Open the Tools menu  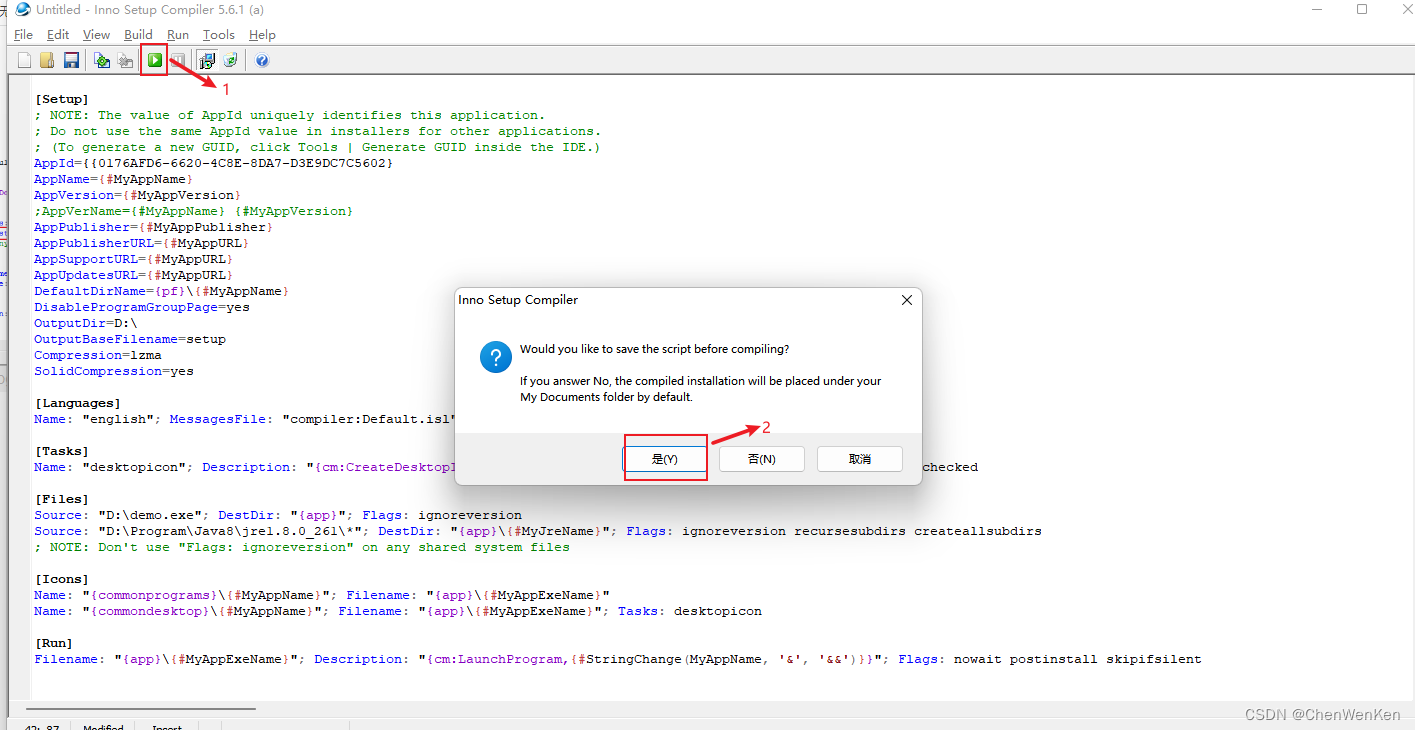tap(219, 35)
